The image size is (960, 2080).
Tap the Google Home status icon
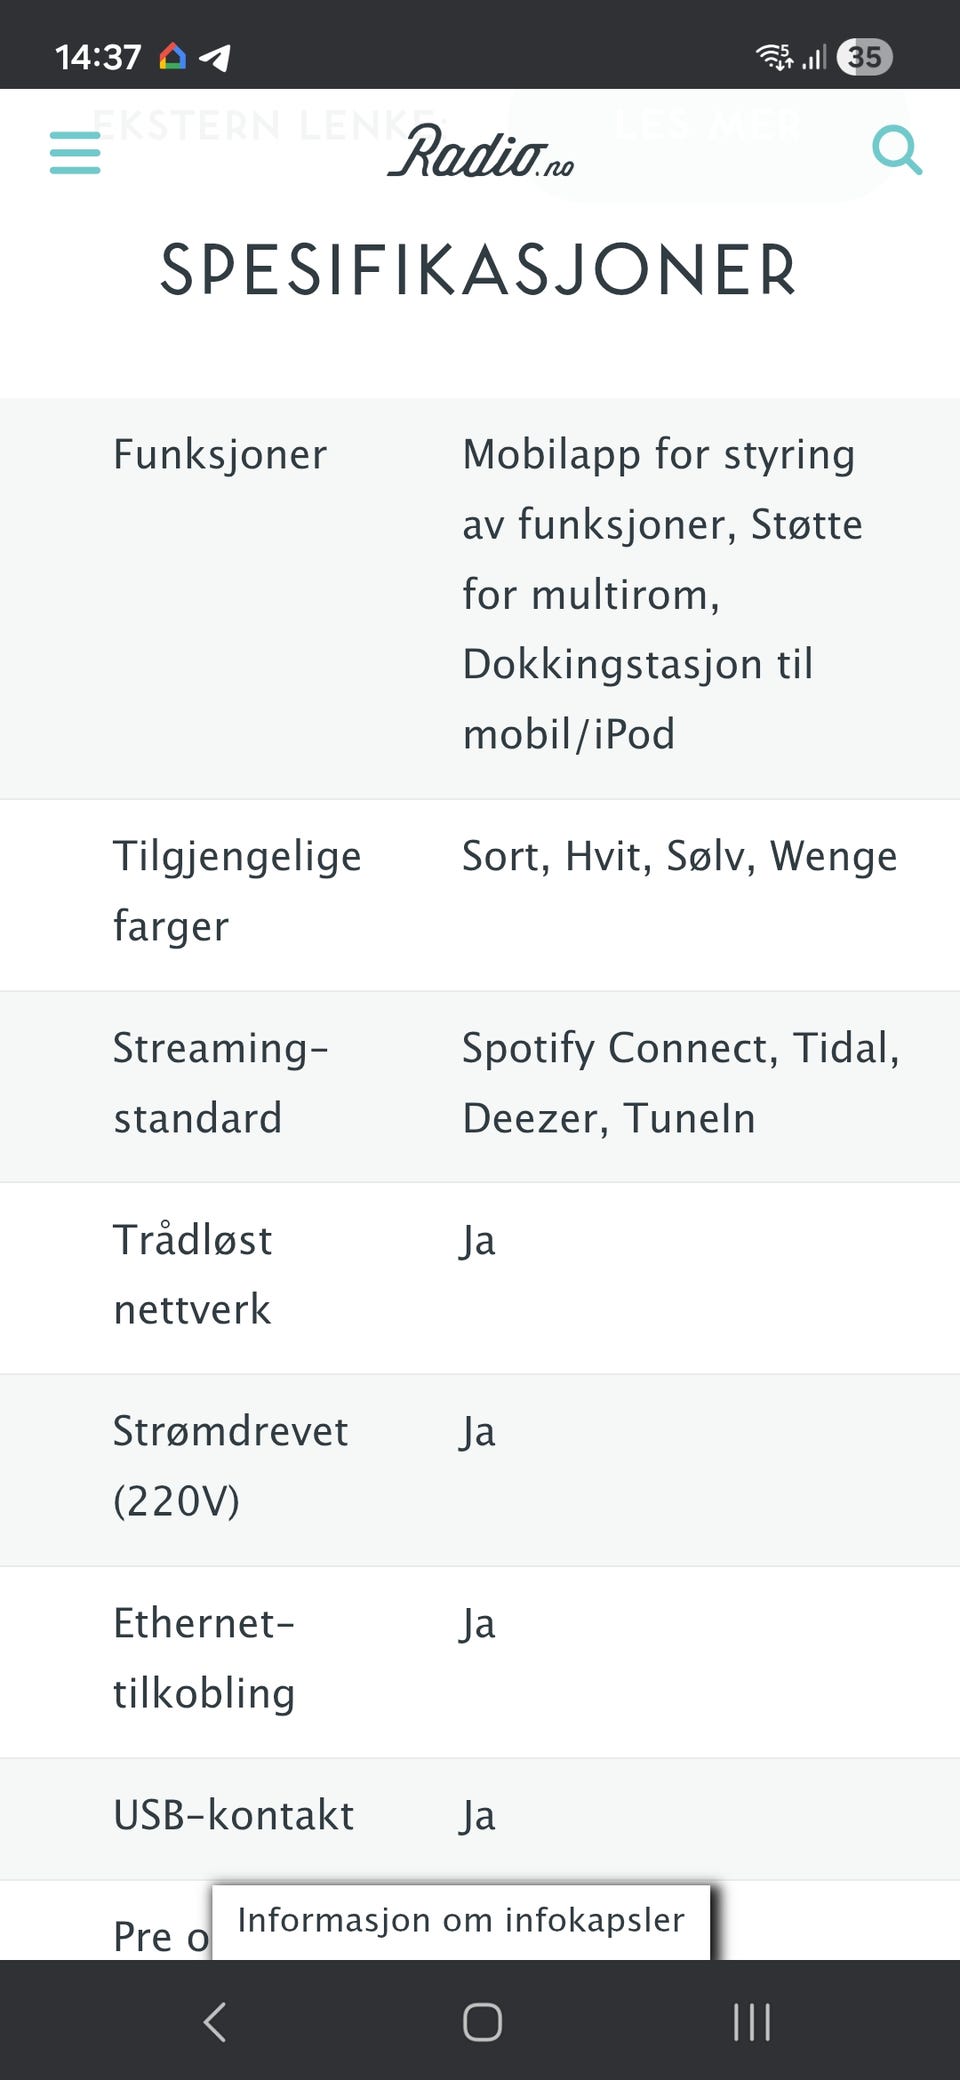[172, 56]
